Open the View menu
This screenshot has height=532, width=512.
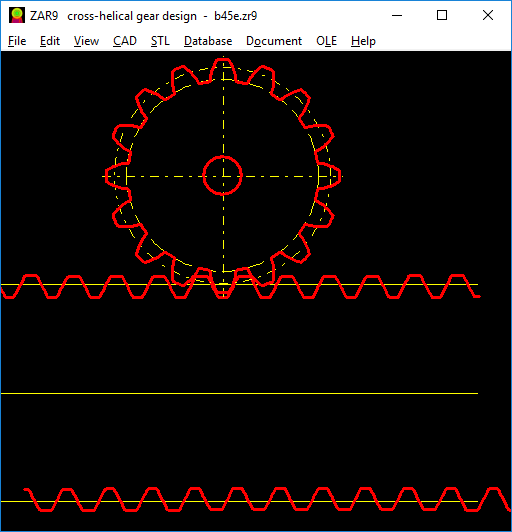[86, 41]
